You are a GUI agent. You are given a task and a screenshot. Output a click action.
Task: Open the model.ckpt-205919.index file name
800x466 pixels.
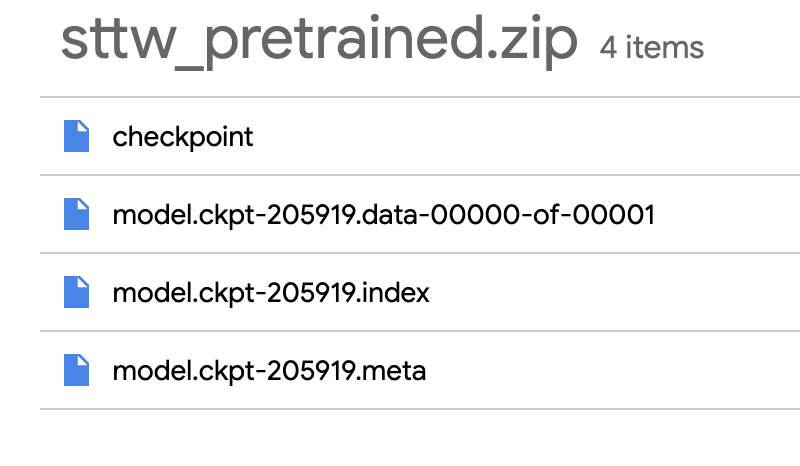point(271,292)
